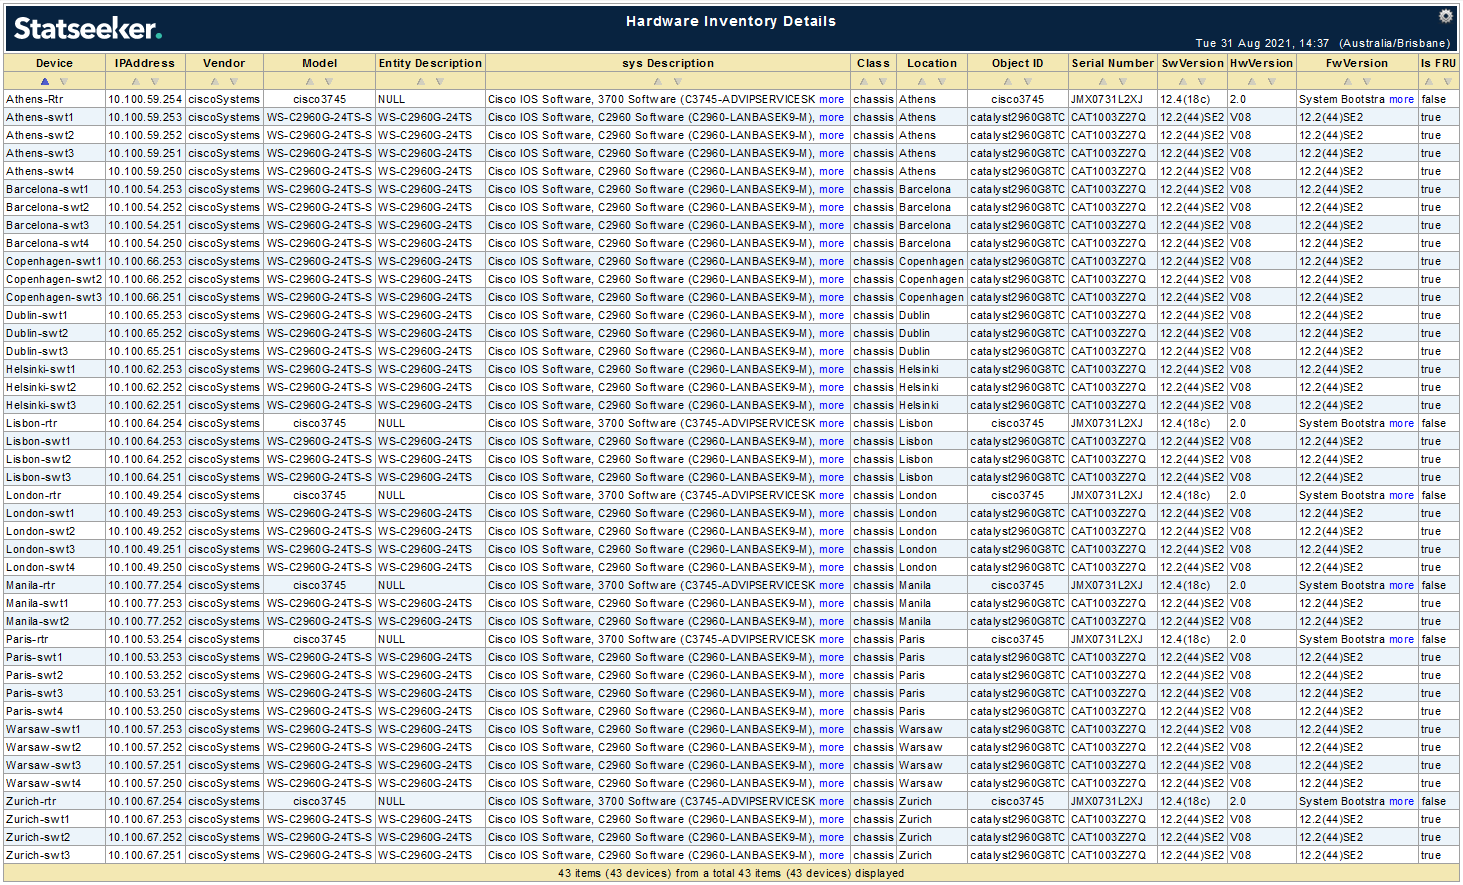Sort sys Description column descending
Image resolution: width=1463 pixels, height=885 pixels.
click(x=677, y=82)
